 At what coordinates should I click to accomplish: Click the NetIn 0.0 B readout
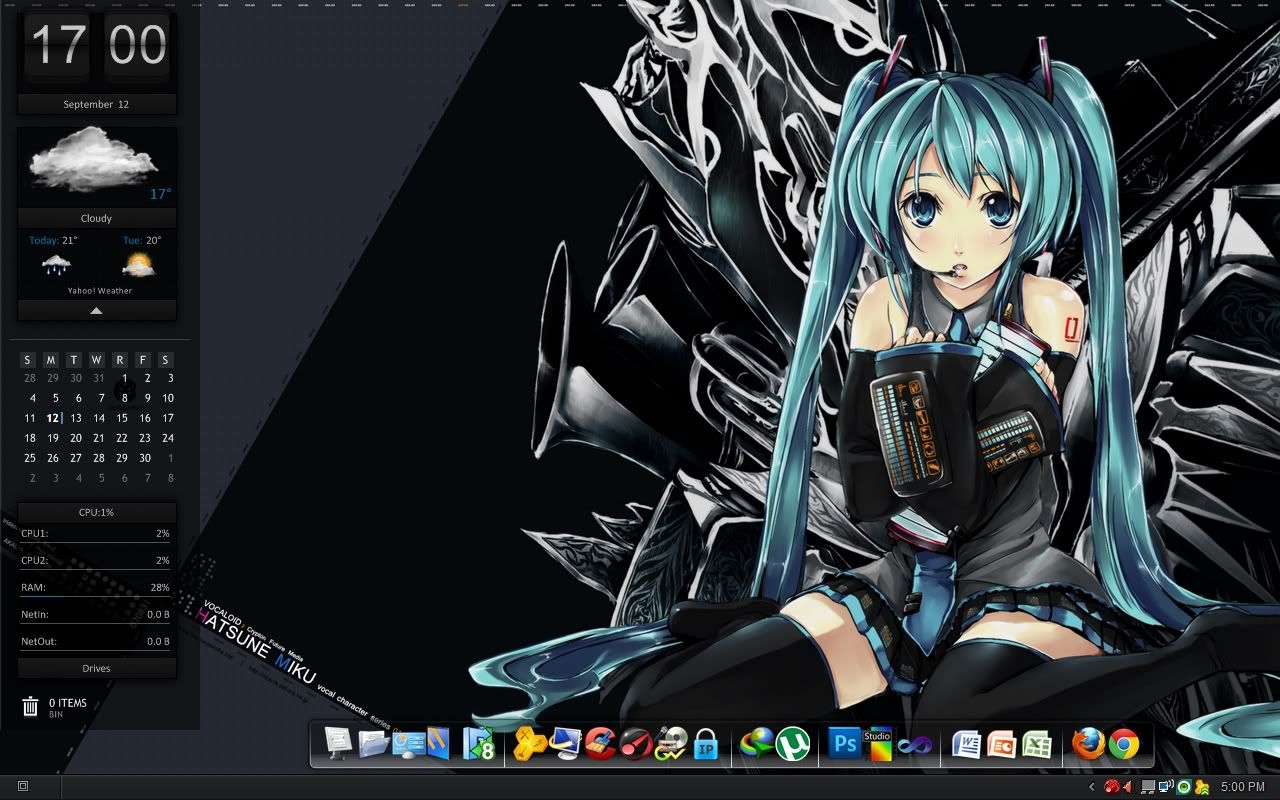coord(96,615)
